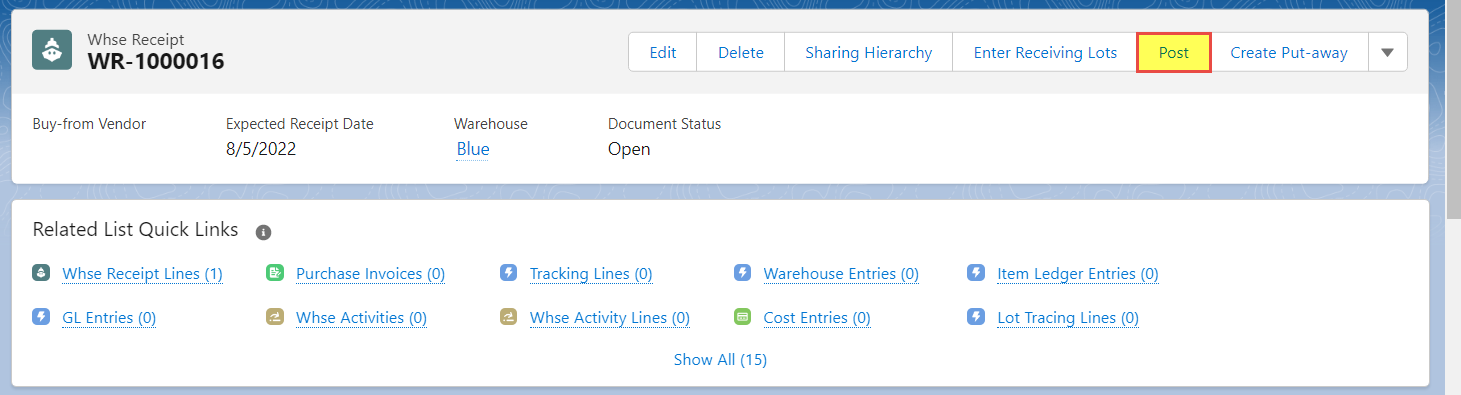Click the Whse Activities icon
1461x395 pixels.
point(275,317)
